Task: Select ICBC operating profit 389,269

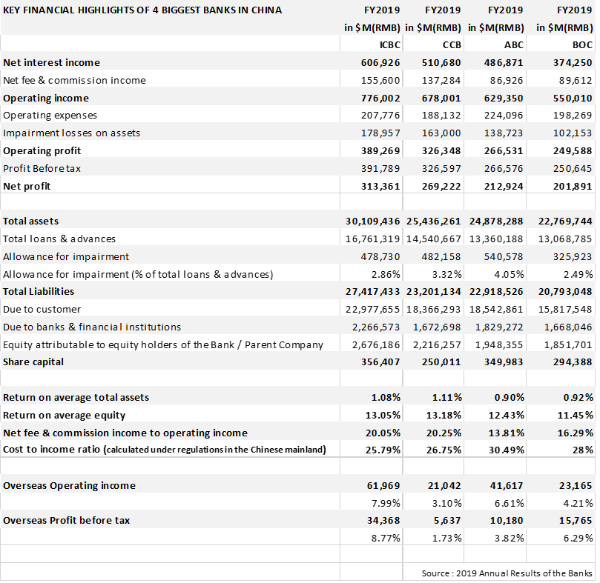Action: coord(380,151)
